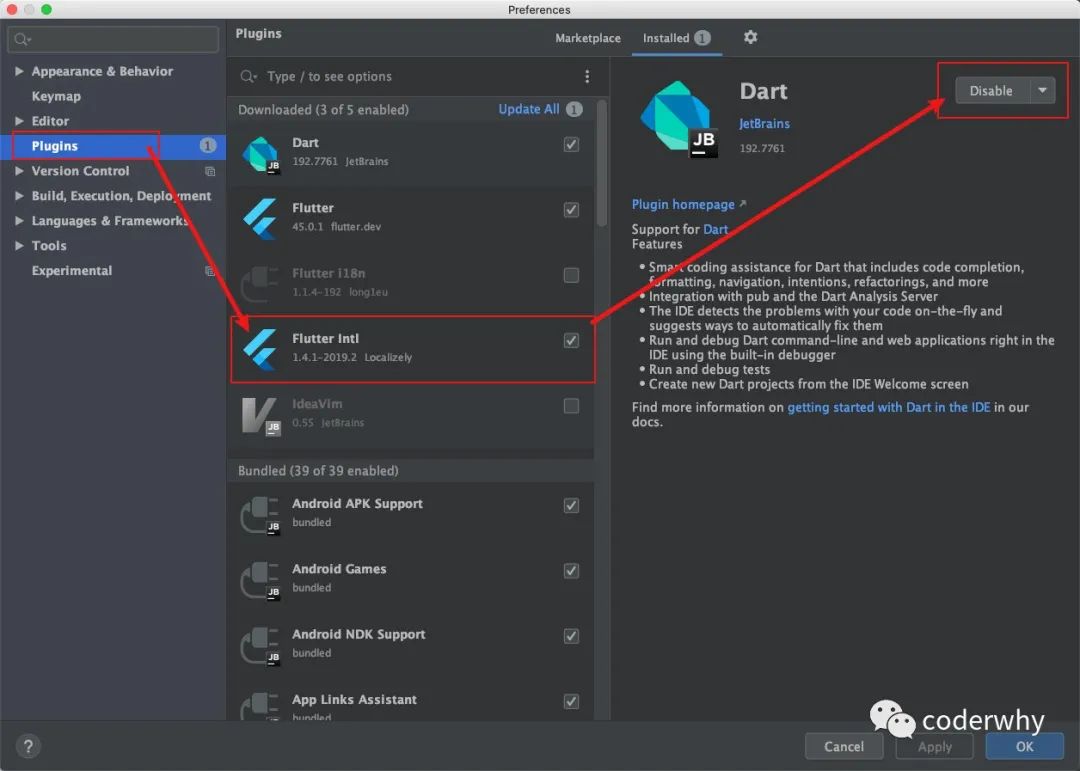Screen dimensions: 1080x771
Task: Click the Android NDK Support plugin icon
Action: 260,646
